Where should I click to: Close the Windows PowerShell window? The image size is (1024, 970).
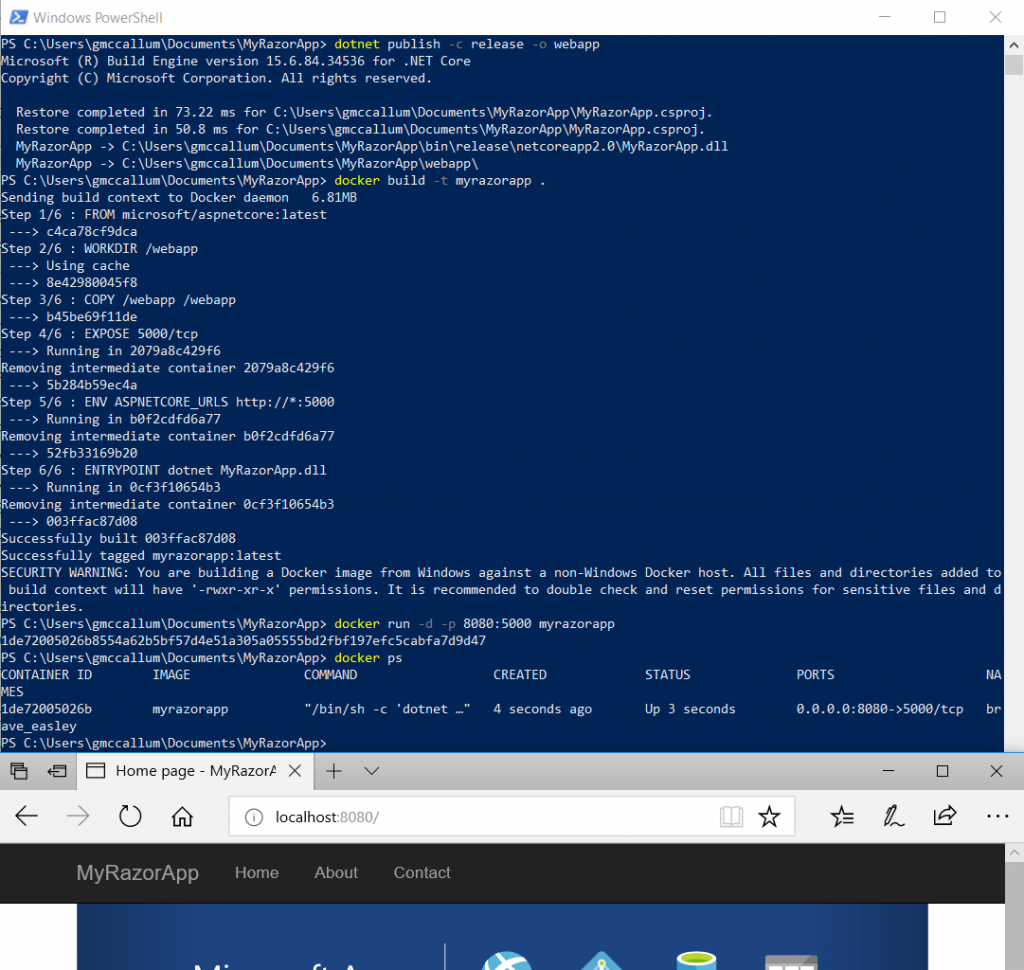click(995, 17)
